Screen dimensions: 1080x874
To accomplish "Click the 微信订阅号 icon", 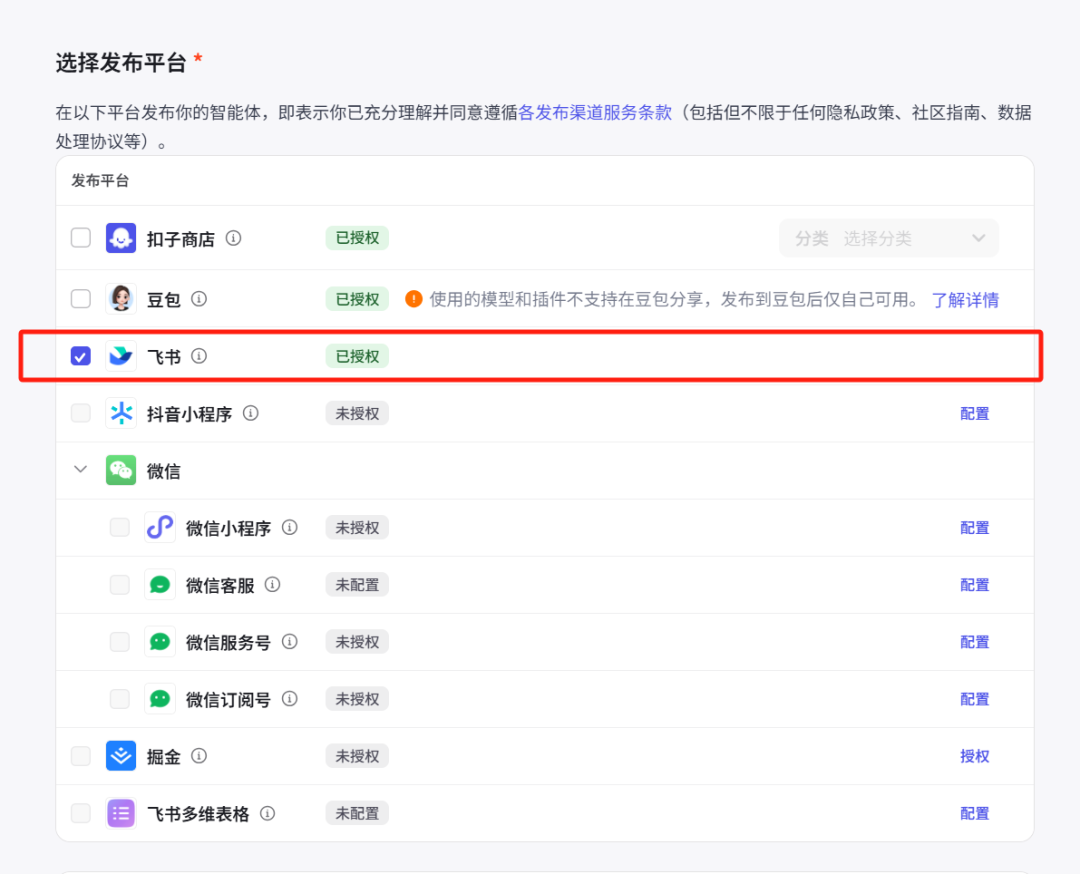I will [x=160, y=699].
